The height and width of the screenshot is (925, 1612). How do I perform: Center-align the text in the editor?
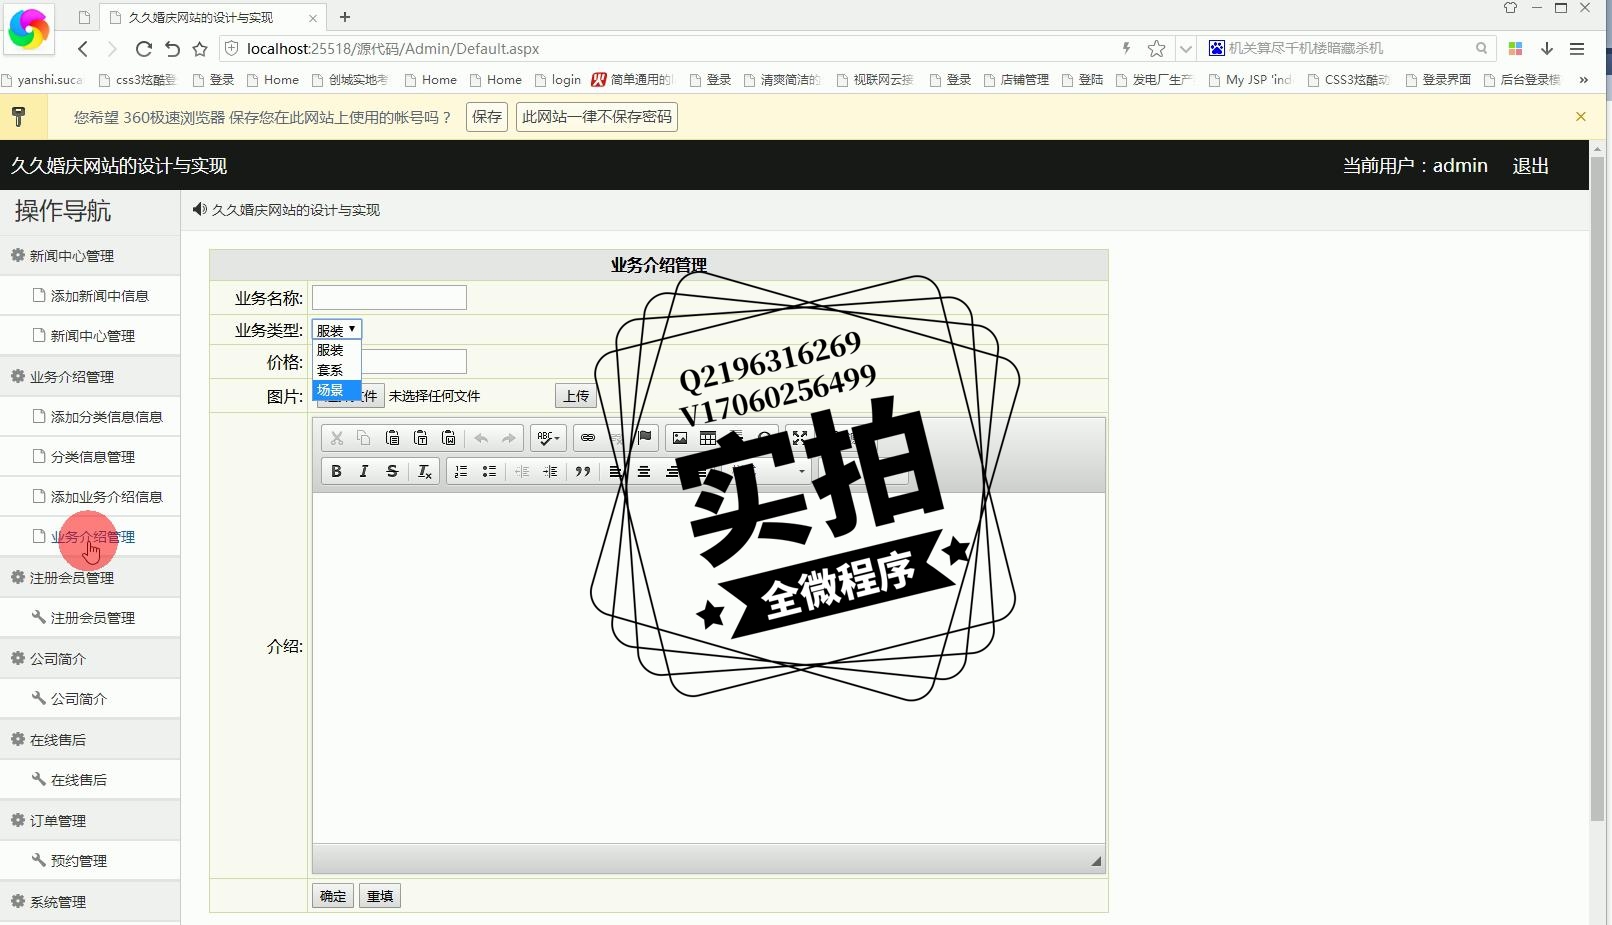click(x=644, y=472)
